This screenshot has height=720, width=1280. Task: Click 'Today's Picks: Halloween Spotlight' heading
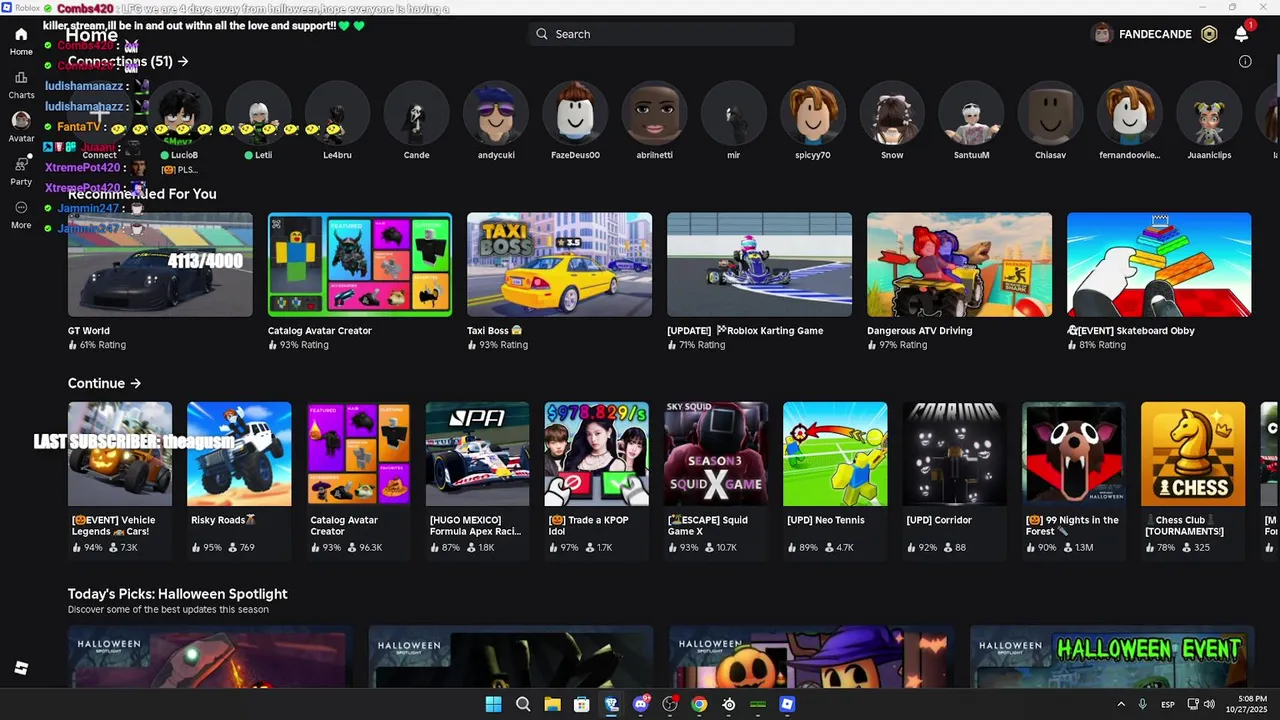pyautogui.click(x=178, y=594)
